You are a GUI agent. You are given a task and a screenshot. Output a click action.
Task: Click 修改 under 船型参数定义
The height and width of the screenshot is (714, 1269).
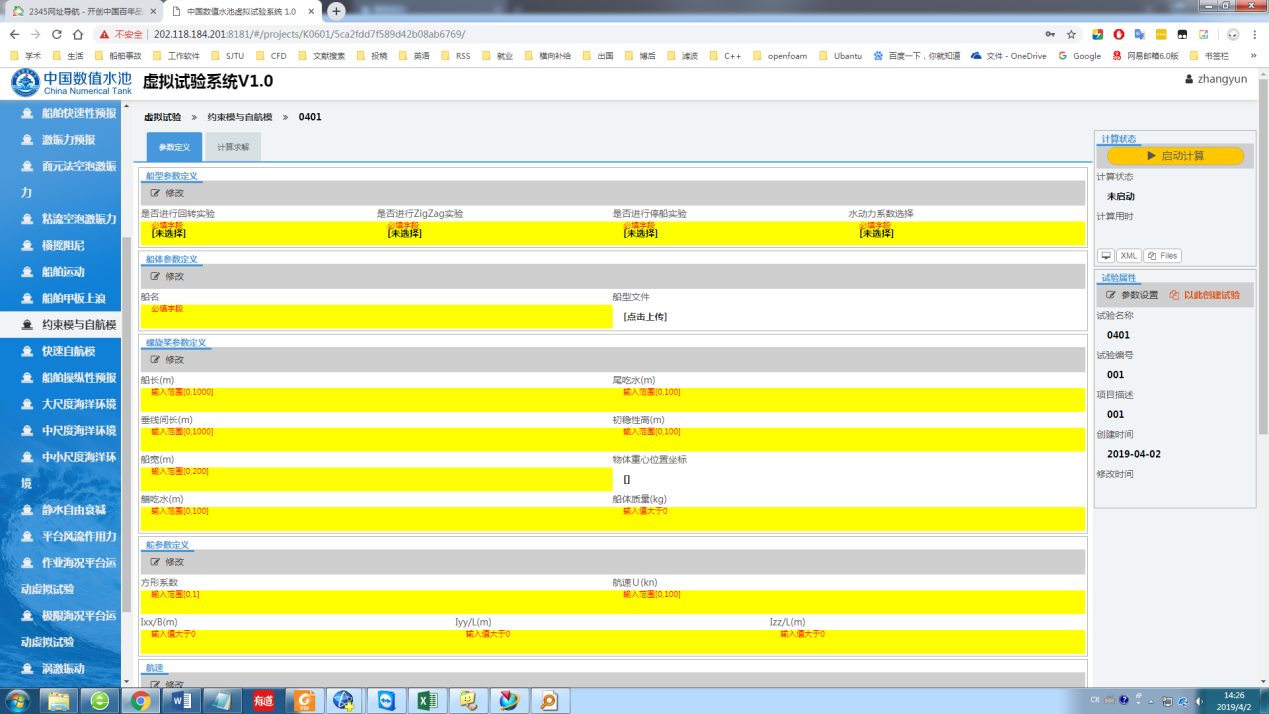click(x=168, y=193)
